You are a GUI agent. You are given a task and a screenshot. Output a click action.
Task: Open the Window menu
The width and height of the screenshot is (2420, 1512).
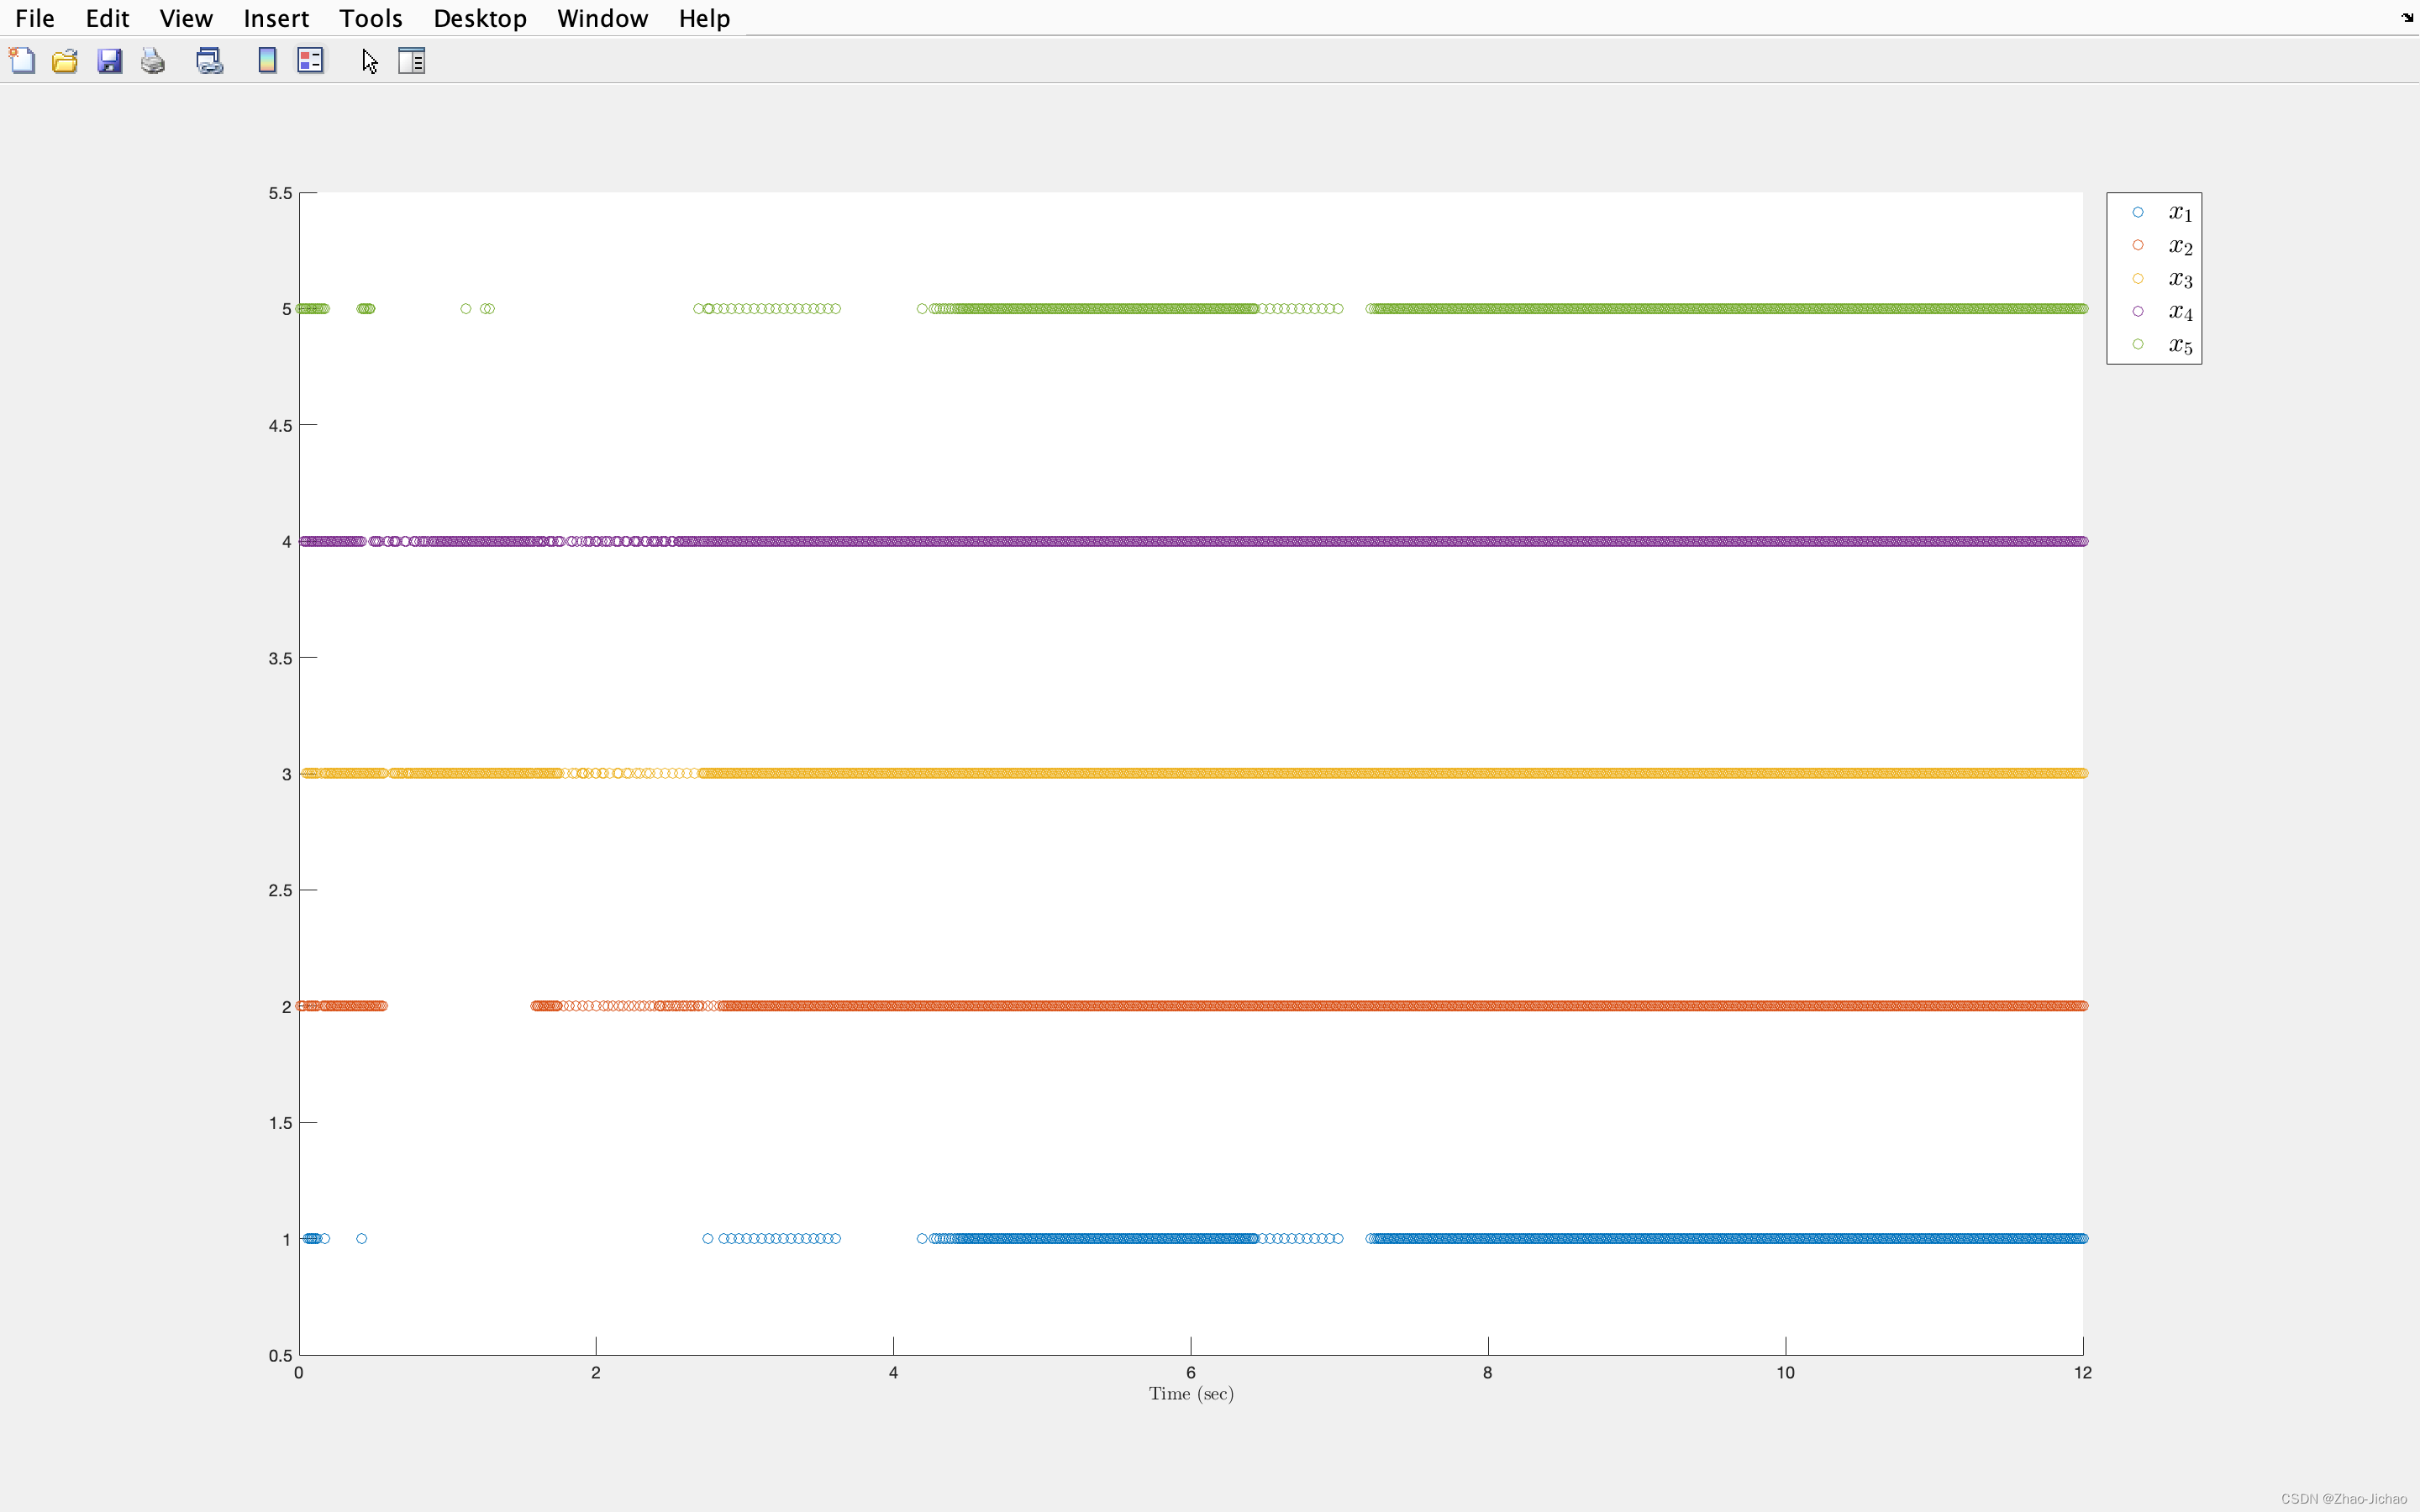click(602, 18)
